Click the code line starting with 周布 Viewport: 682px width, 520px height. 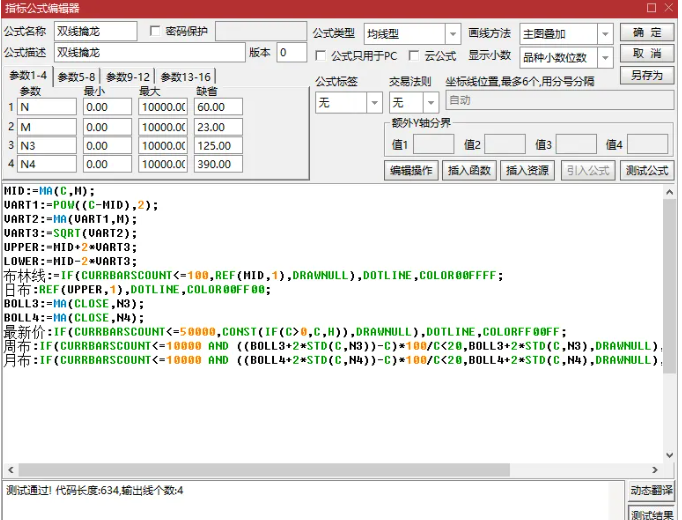pos(333,346)
